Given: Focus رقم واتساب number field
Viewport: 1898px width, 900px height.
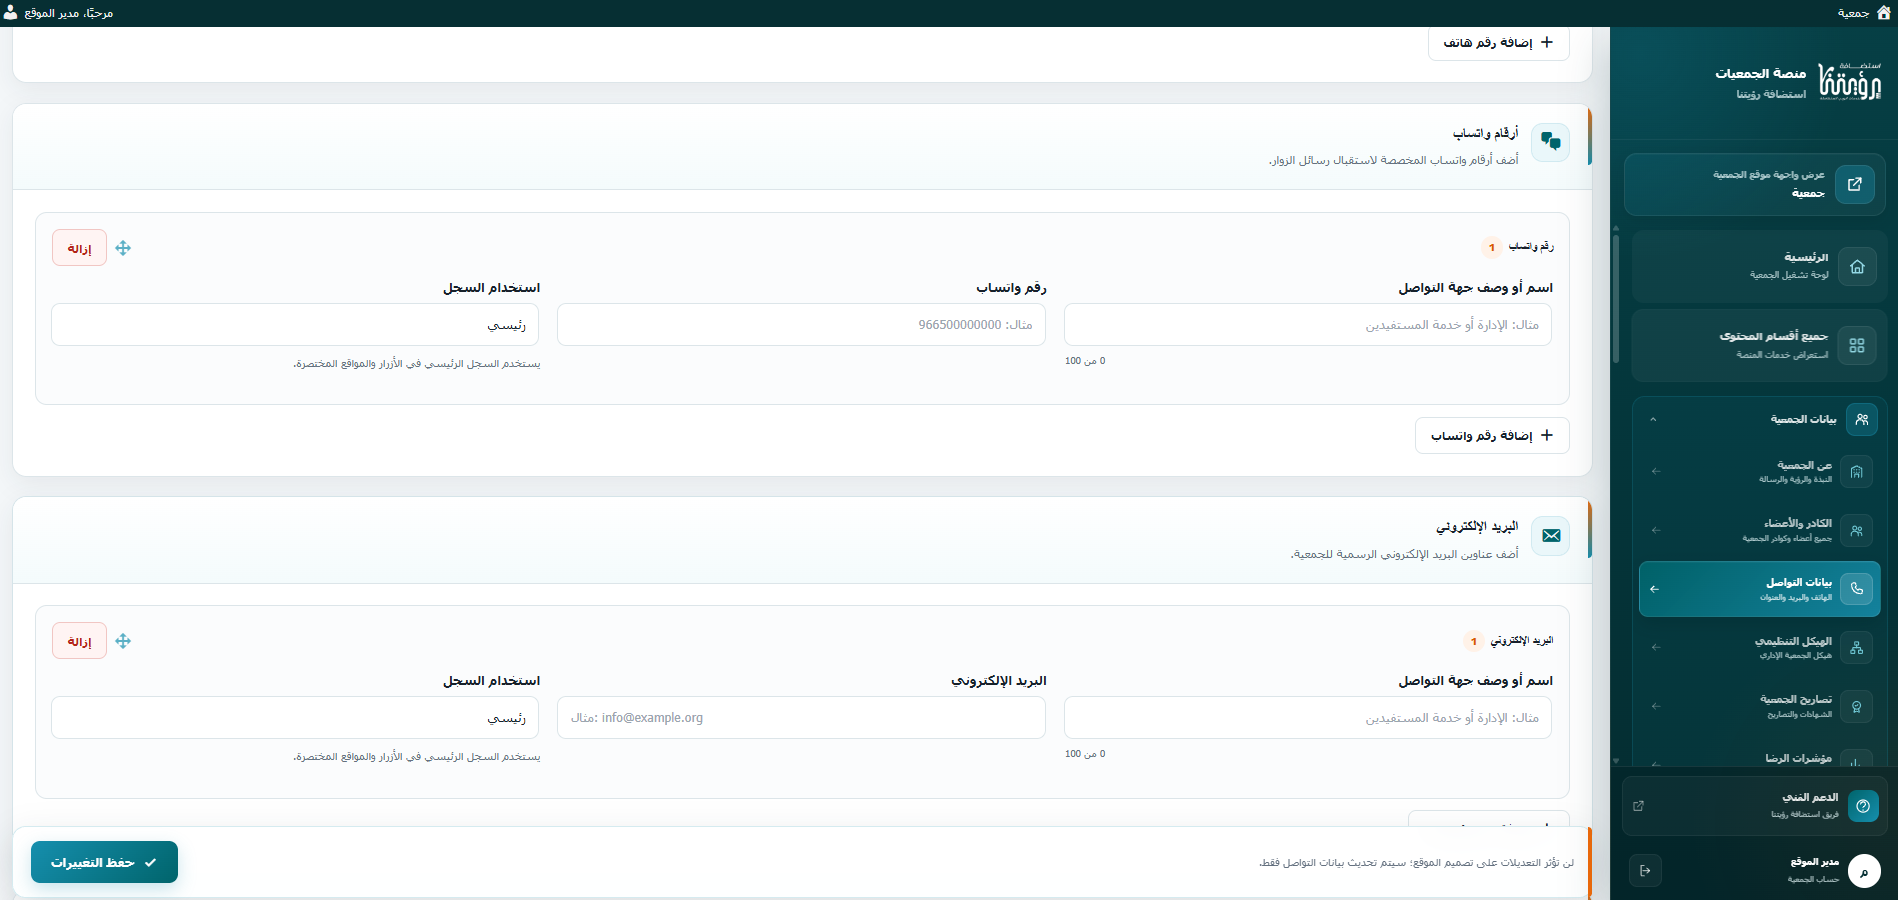Looking at the screenshot, I should [801, 325].
